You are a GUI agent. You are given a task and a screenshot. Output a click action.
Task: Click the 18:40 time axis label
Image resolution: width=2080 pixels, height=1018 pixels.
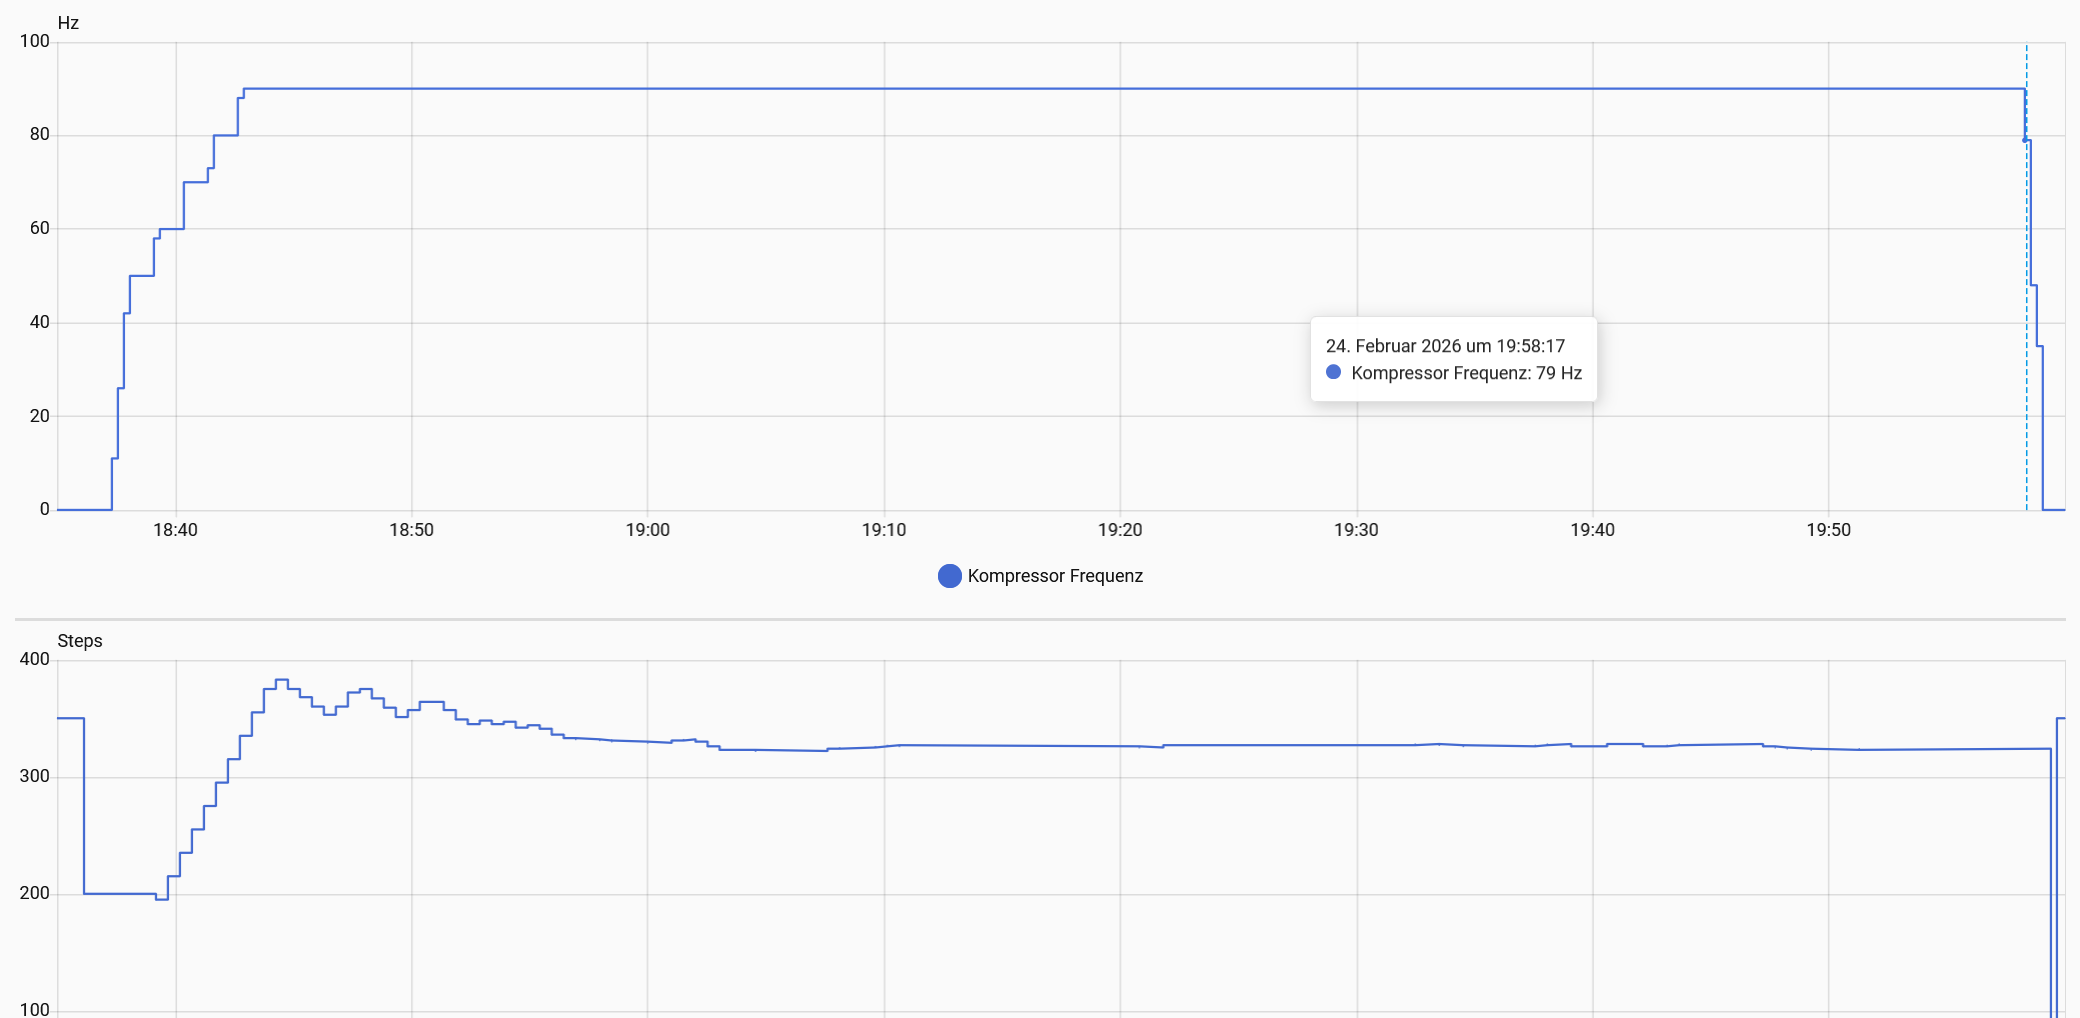point(175,530)
